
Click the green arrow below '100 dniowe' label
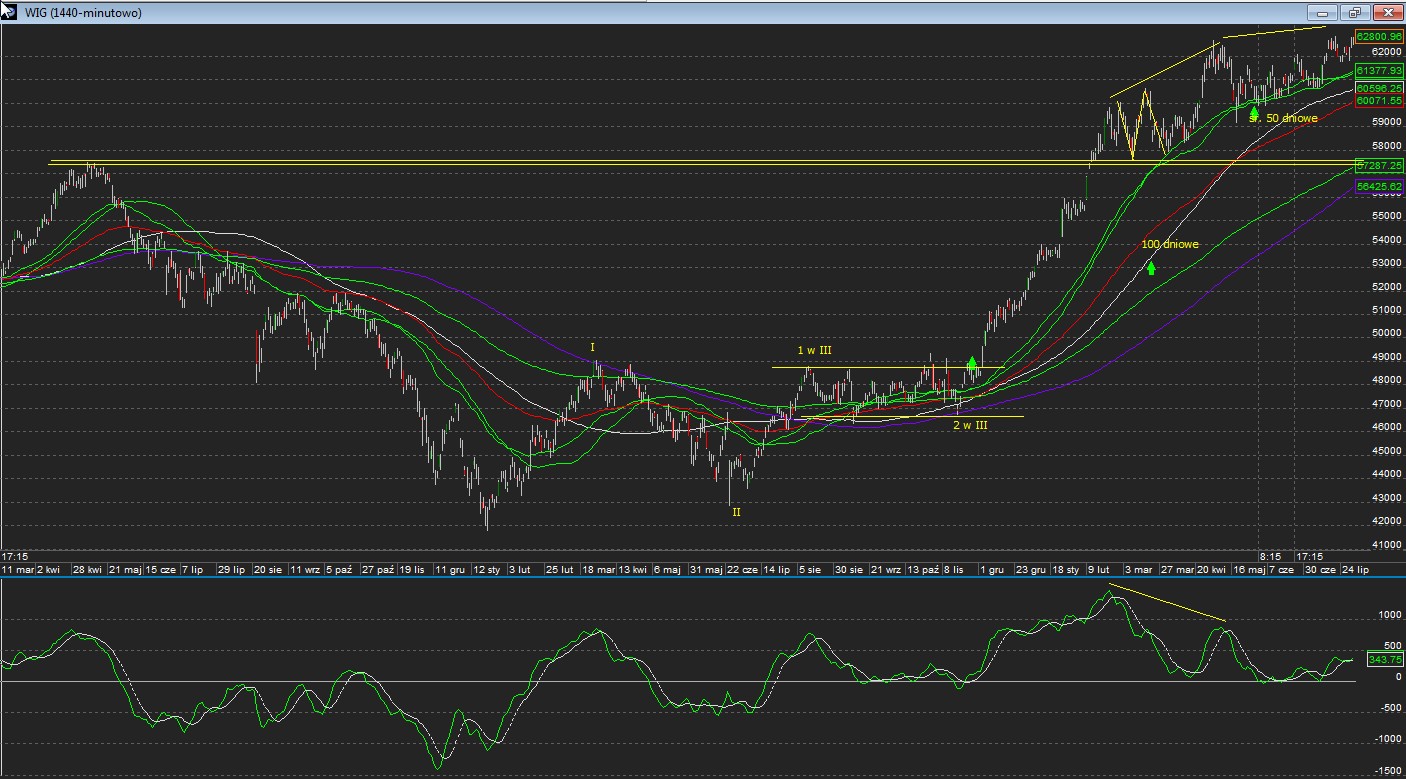[x=1151, y=267]
